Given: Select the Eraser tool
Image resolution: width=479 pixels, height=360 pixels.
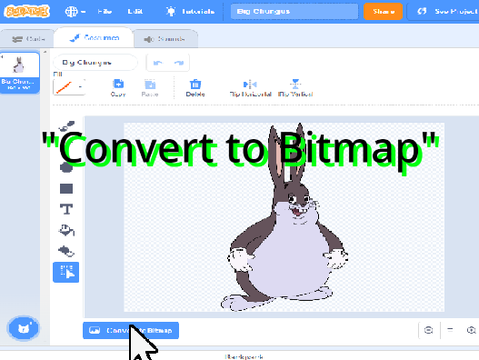Looking at the screenshot, I should click(66, 251).
